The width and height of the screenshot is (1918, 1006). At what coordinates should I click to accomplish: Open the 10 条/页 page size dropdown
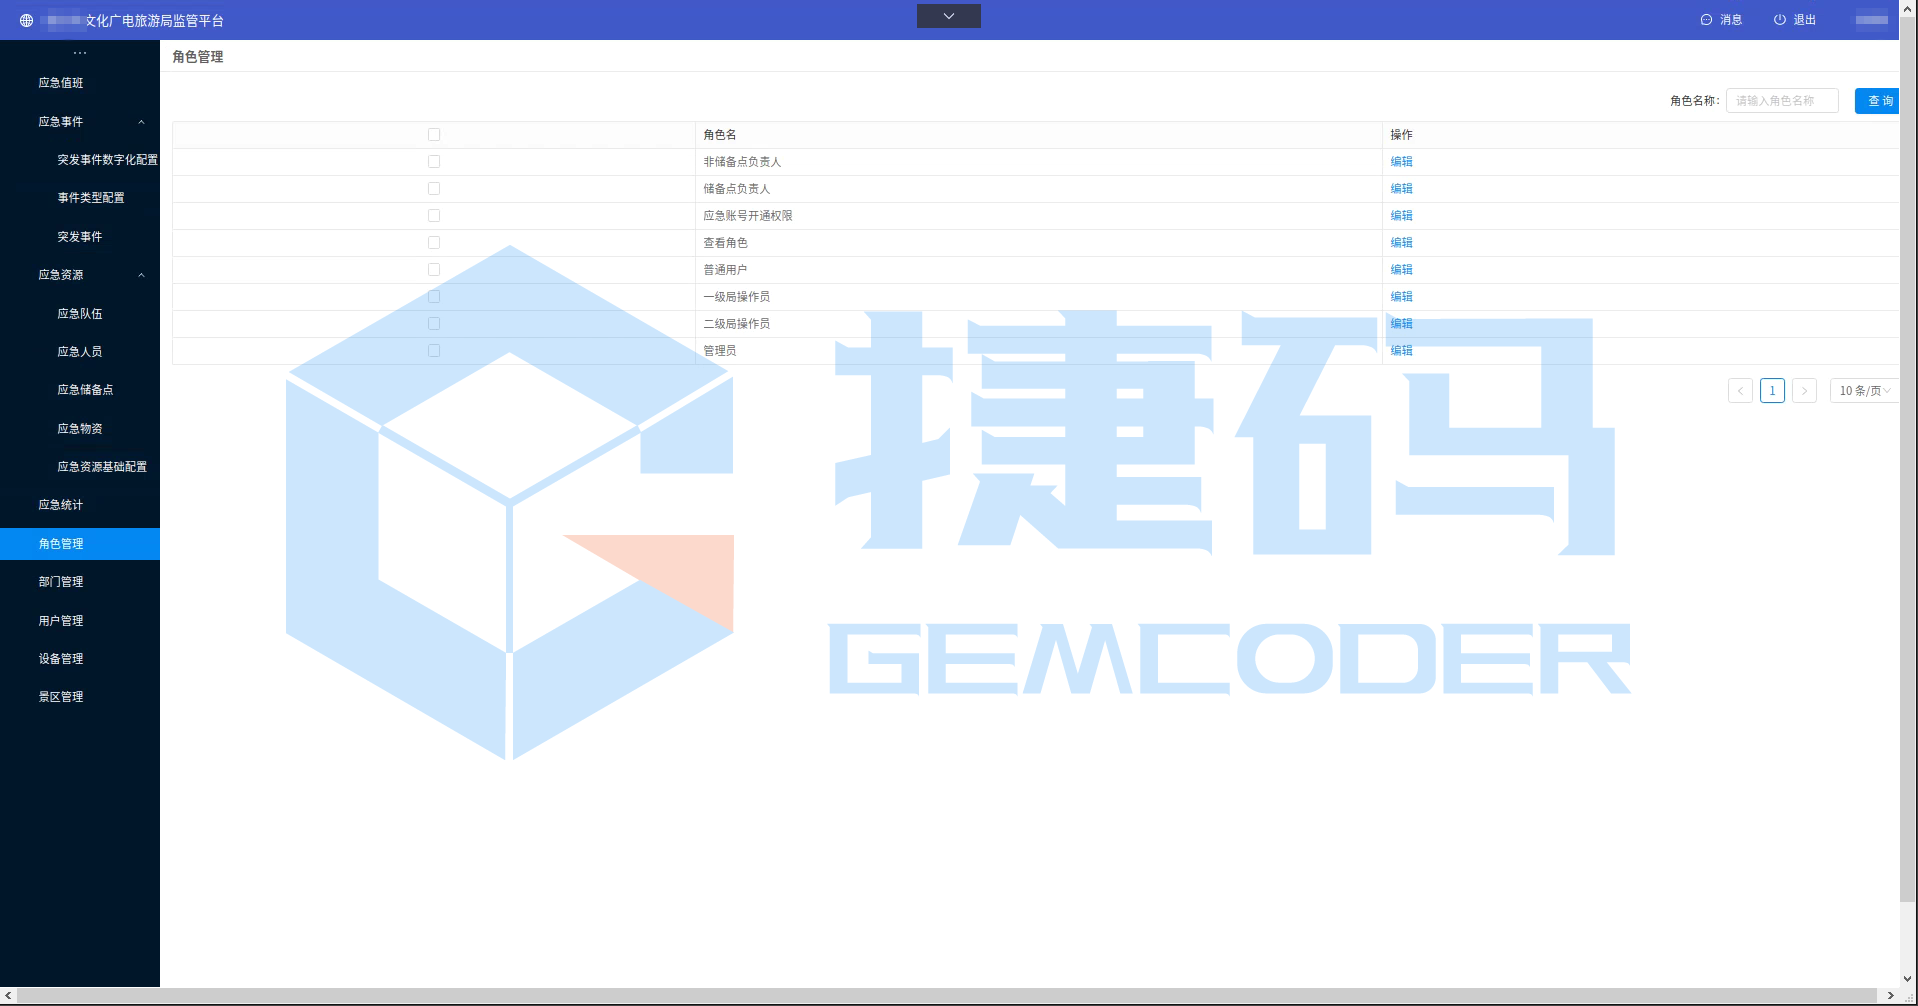tap(1863, 391)
